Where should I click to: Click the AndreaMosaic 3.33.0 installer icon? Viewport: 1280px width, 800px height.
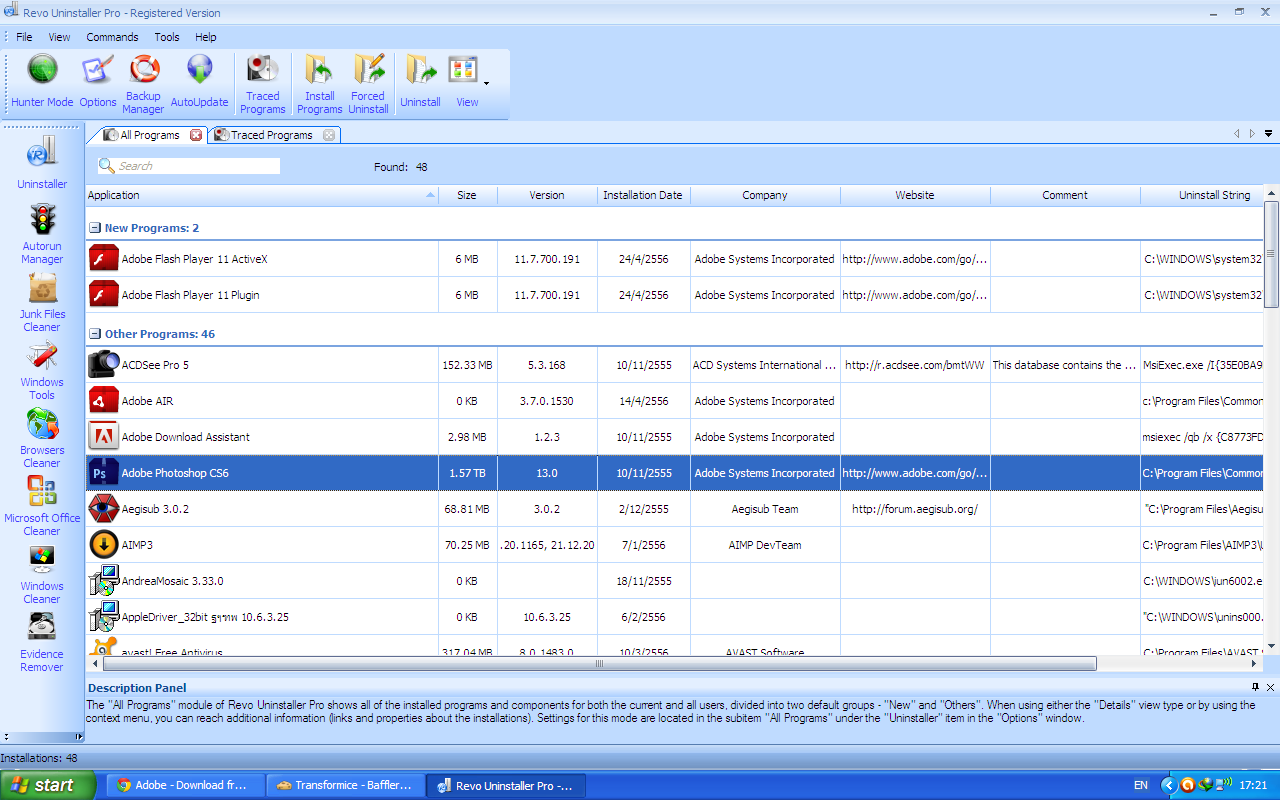pyautogui.click(x=104, y=581)
